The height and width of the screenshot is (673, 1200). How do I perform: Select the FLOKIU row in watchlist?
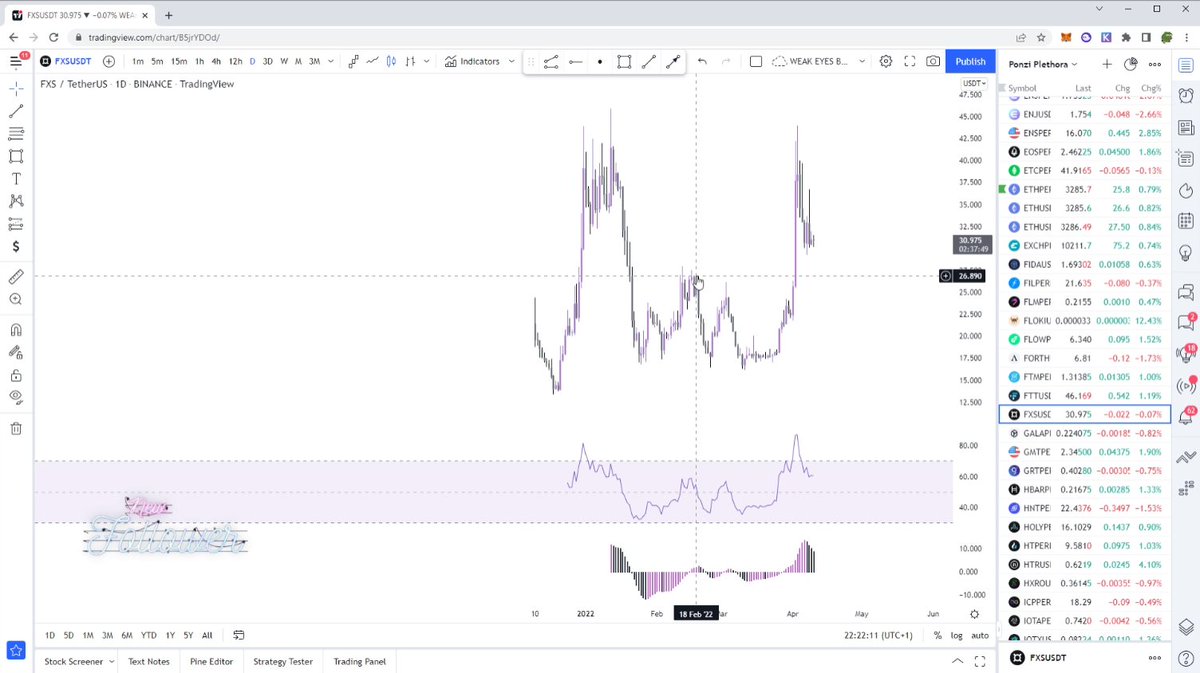click(1083, 321)
